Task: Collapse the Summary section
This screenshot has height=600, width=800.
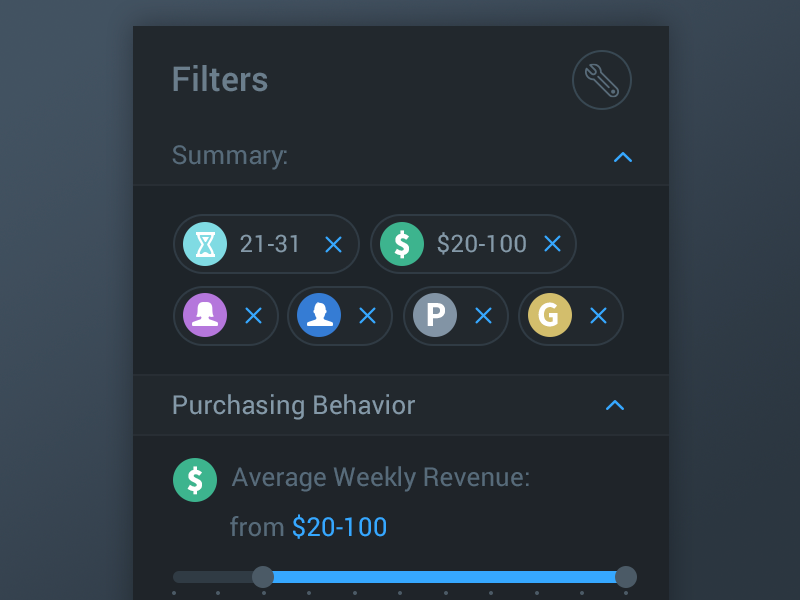Action: 623,157
